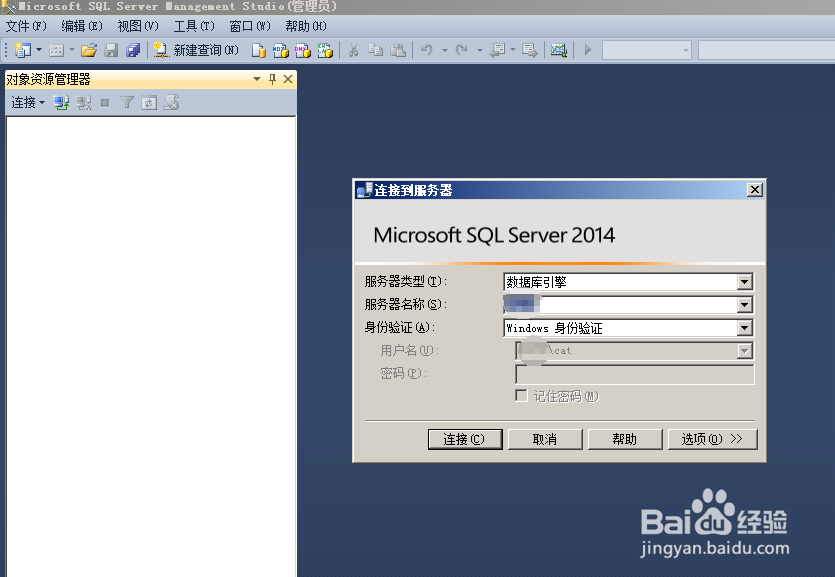835x577 pixels.
Task: Open the New Project icon's dropdown arrow
Action: pos(38,50)
